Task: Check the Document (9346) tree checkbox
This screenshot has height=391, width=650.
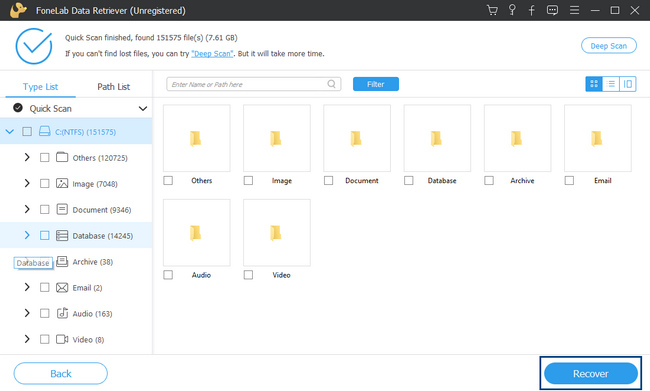Action: (44, 209)
